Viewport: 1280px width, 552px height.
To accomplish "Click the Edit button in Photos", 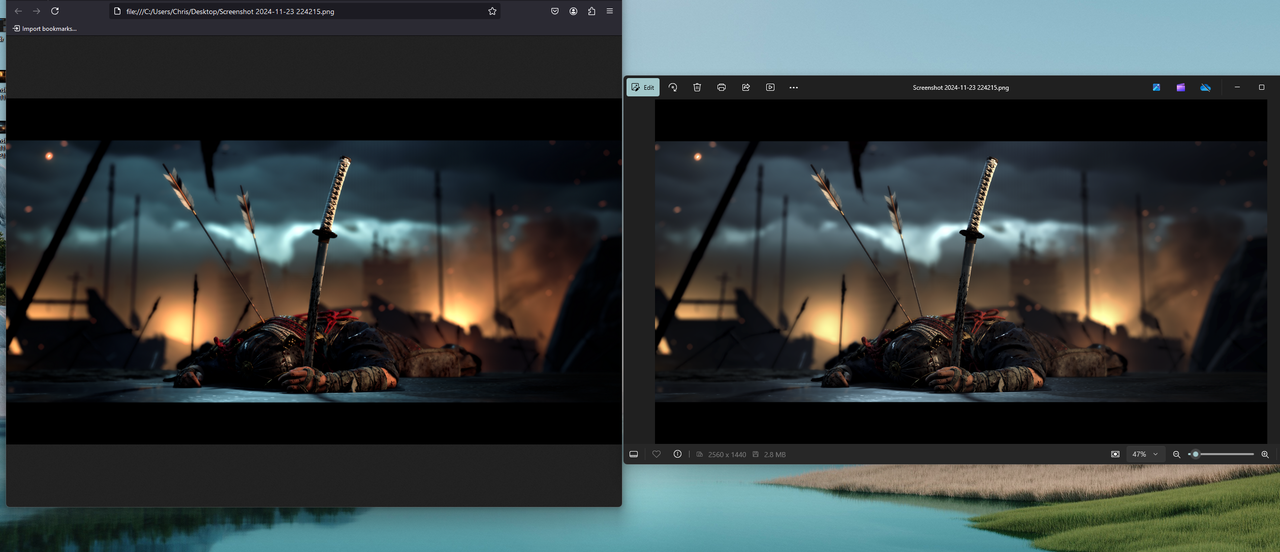I will (643, 87).
